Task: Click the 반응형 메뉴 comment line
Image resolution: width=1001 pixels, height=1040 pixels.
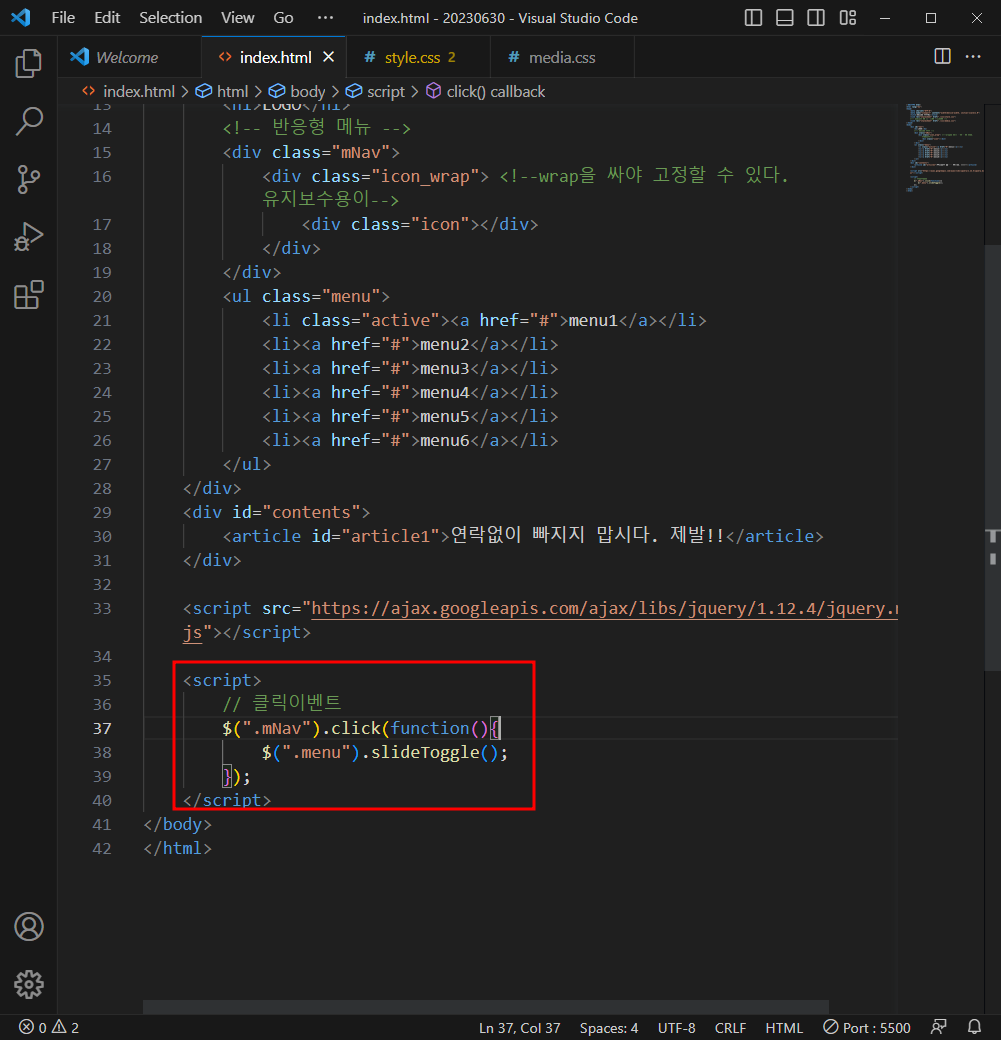Action: pyautogui.click(x=316, y=127)
